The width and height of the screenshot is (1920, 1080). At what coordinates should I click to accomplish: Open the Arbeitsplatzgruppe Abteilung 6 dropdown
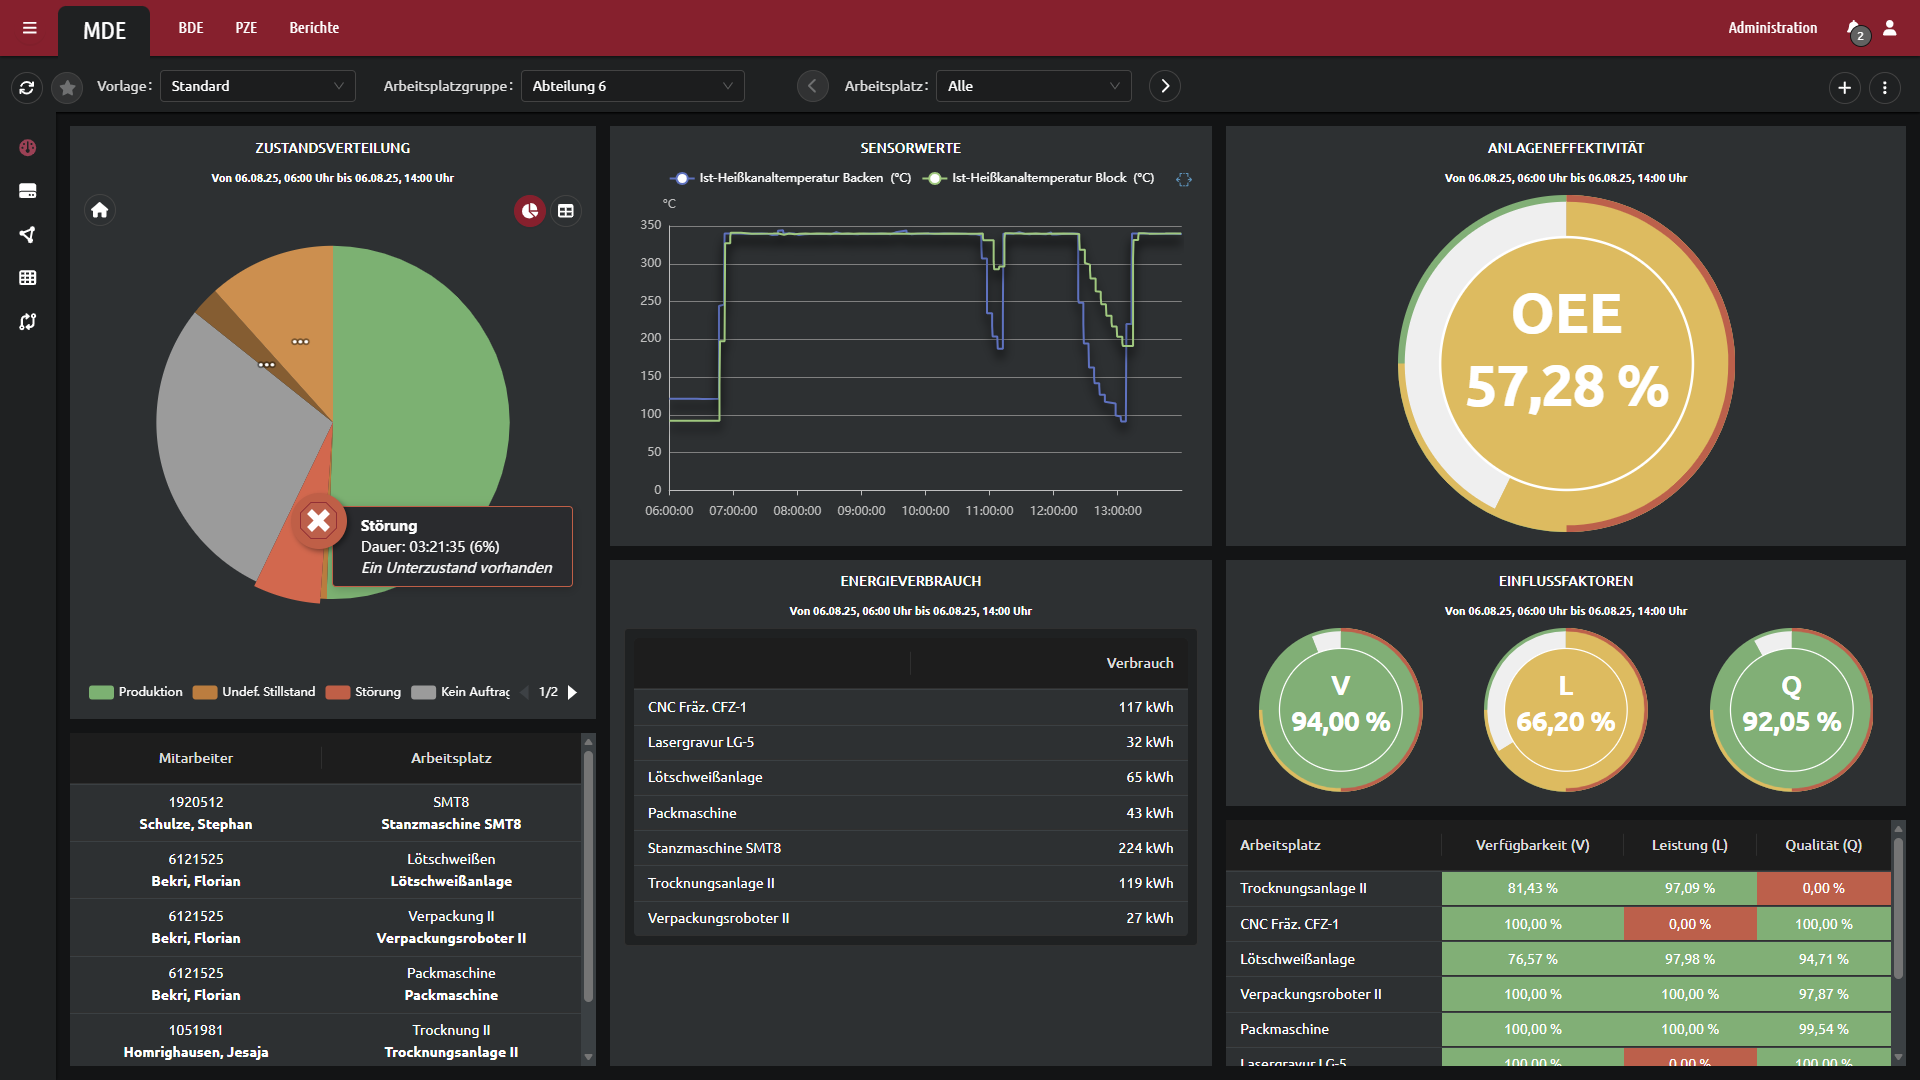[x=633, y=86]
